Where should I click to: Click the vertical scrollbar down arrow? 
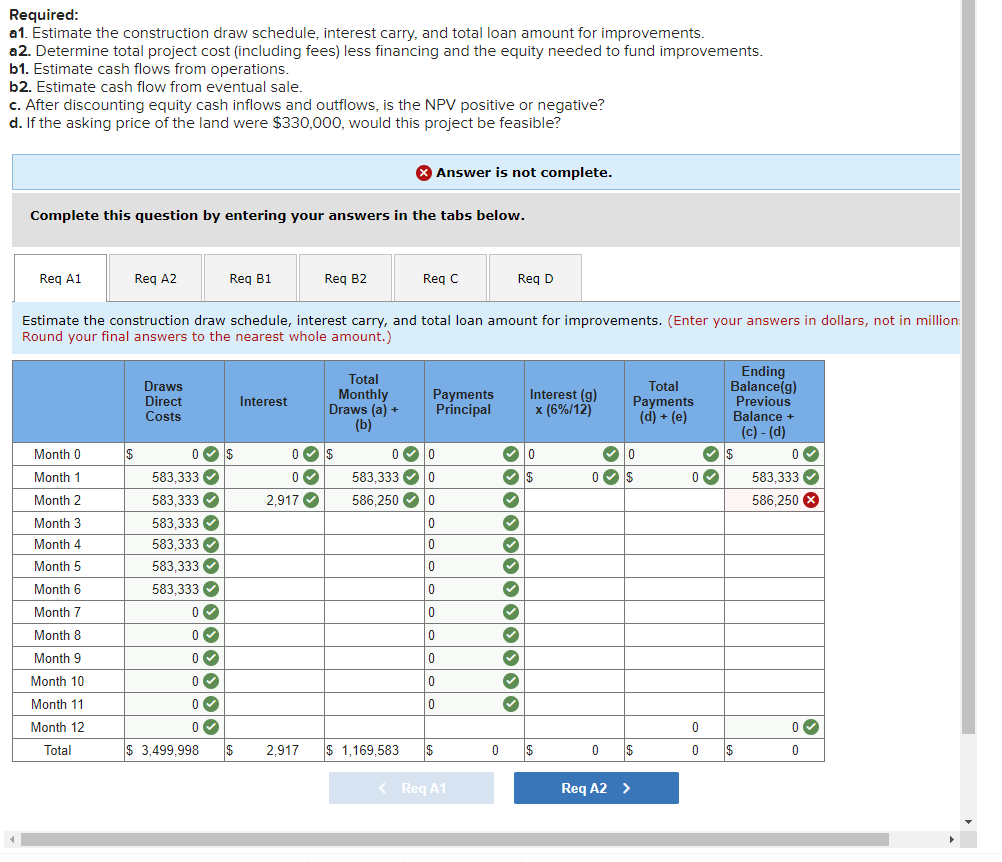(x=969, y=822)
